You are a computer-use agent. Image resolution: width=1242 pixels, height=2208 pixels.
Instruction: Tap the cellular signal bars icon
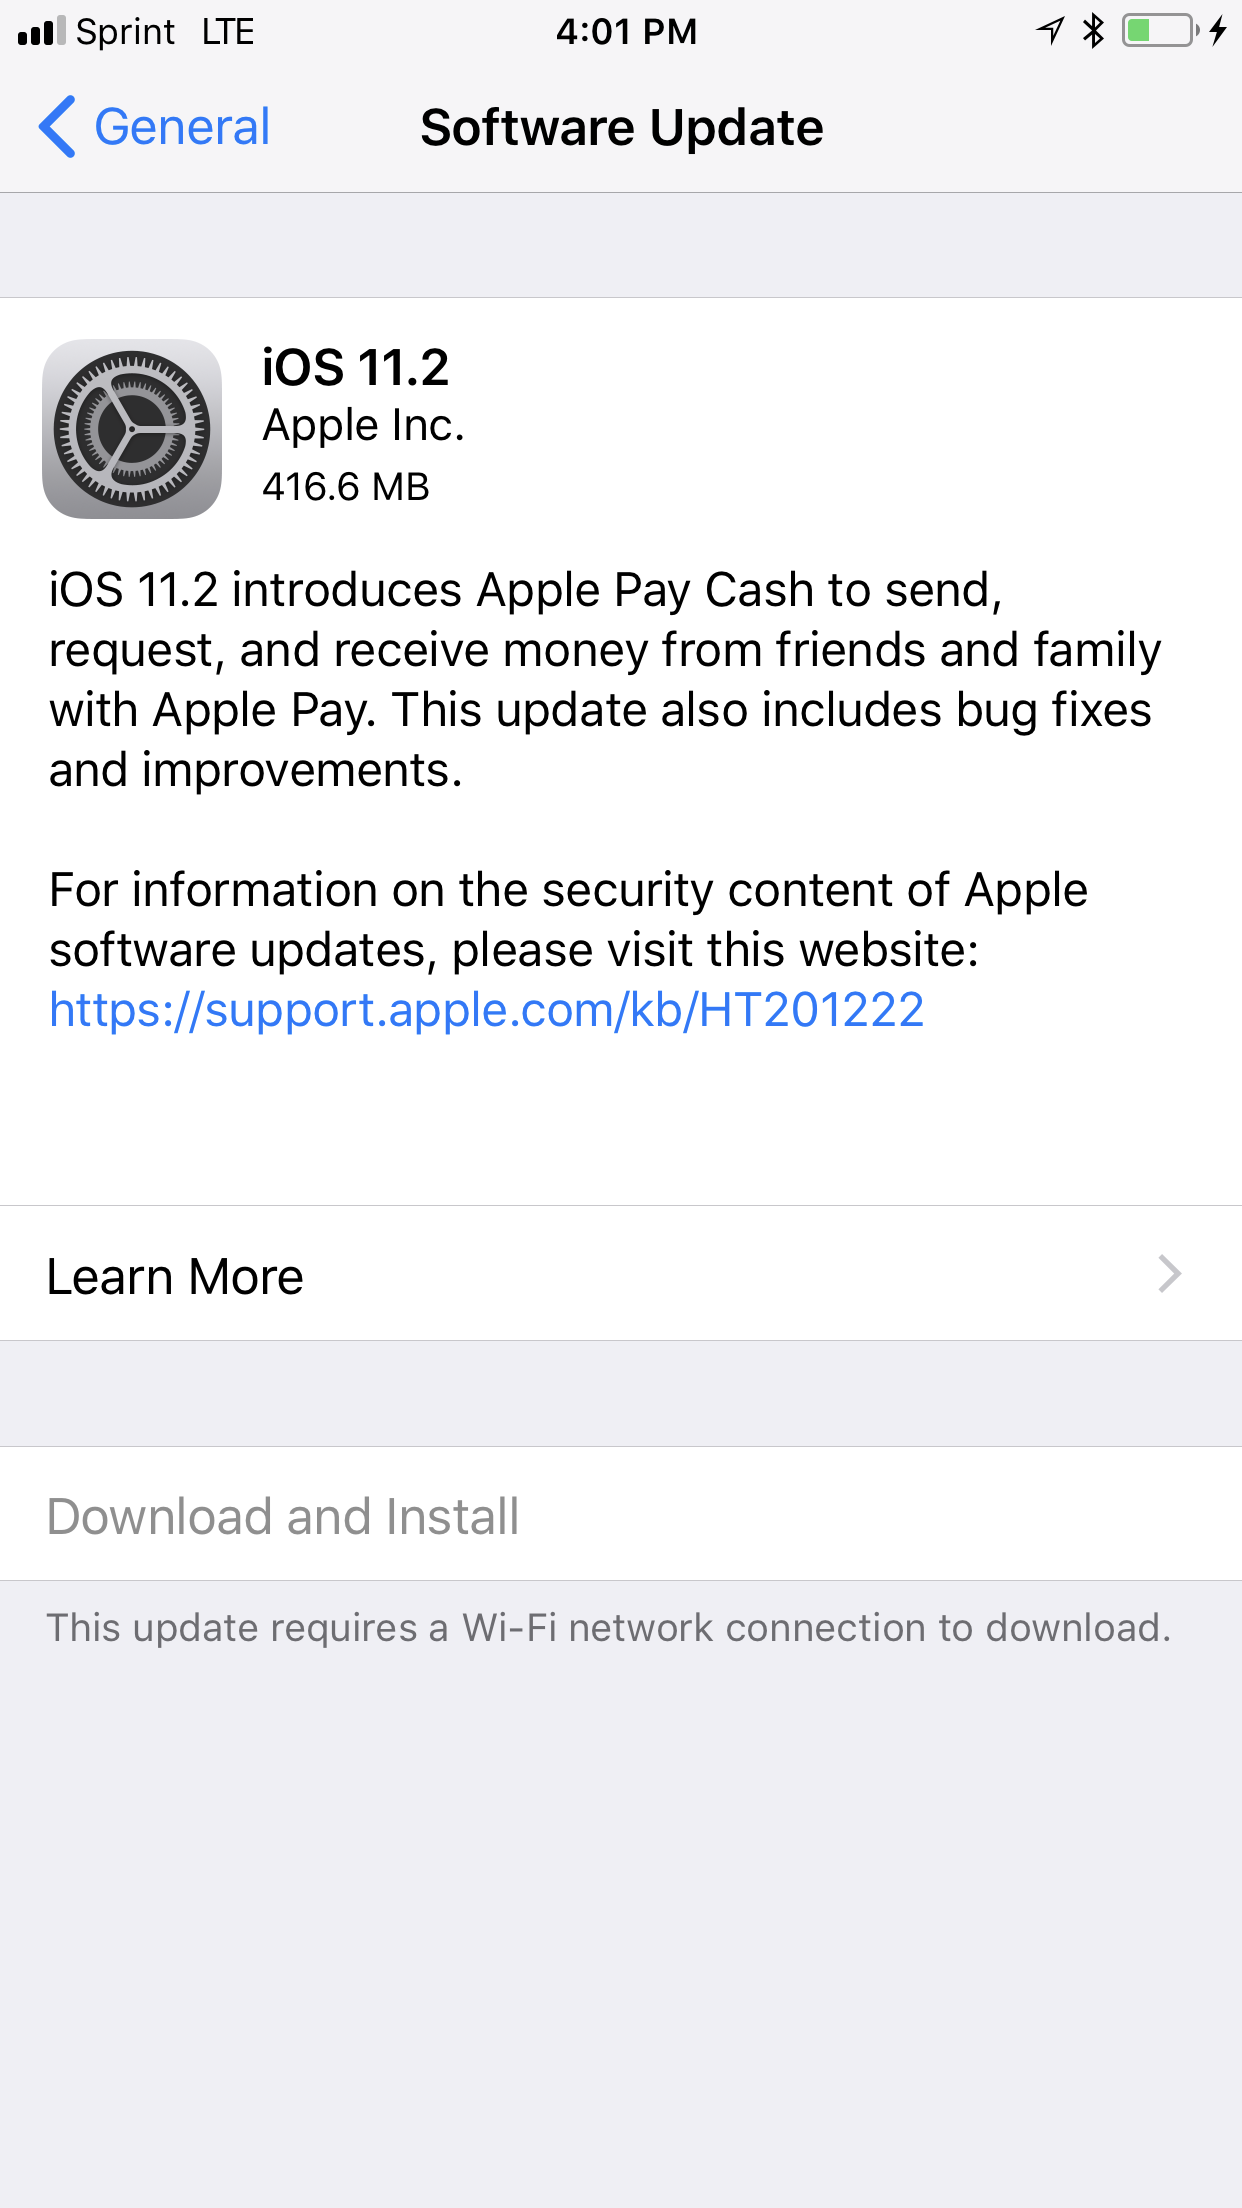coord(42,31)
